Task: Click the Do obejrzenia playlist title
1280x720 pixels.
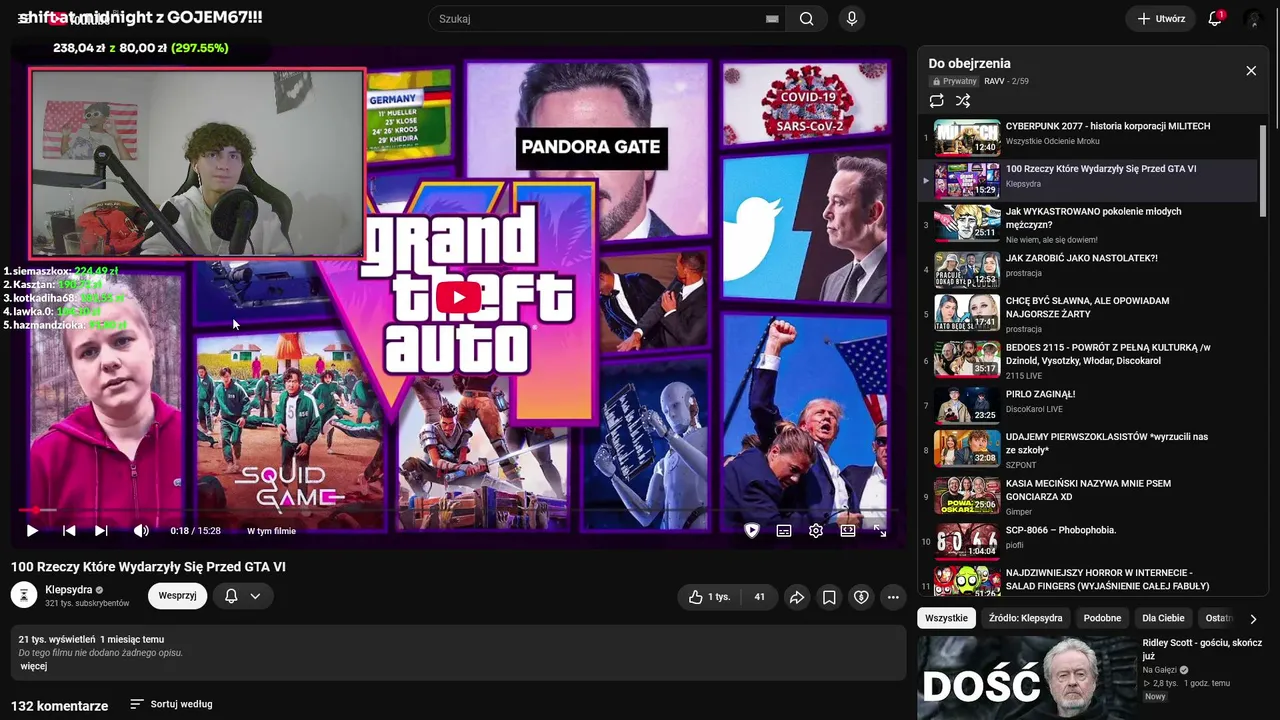Action: click(969, 64)
